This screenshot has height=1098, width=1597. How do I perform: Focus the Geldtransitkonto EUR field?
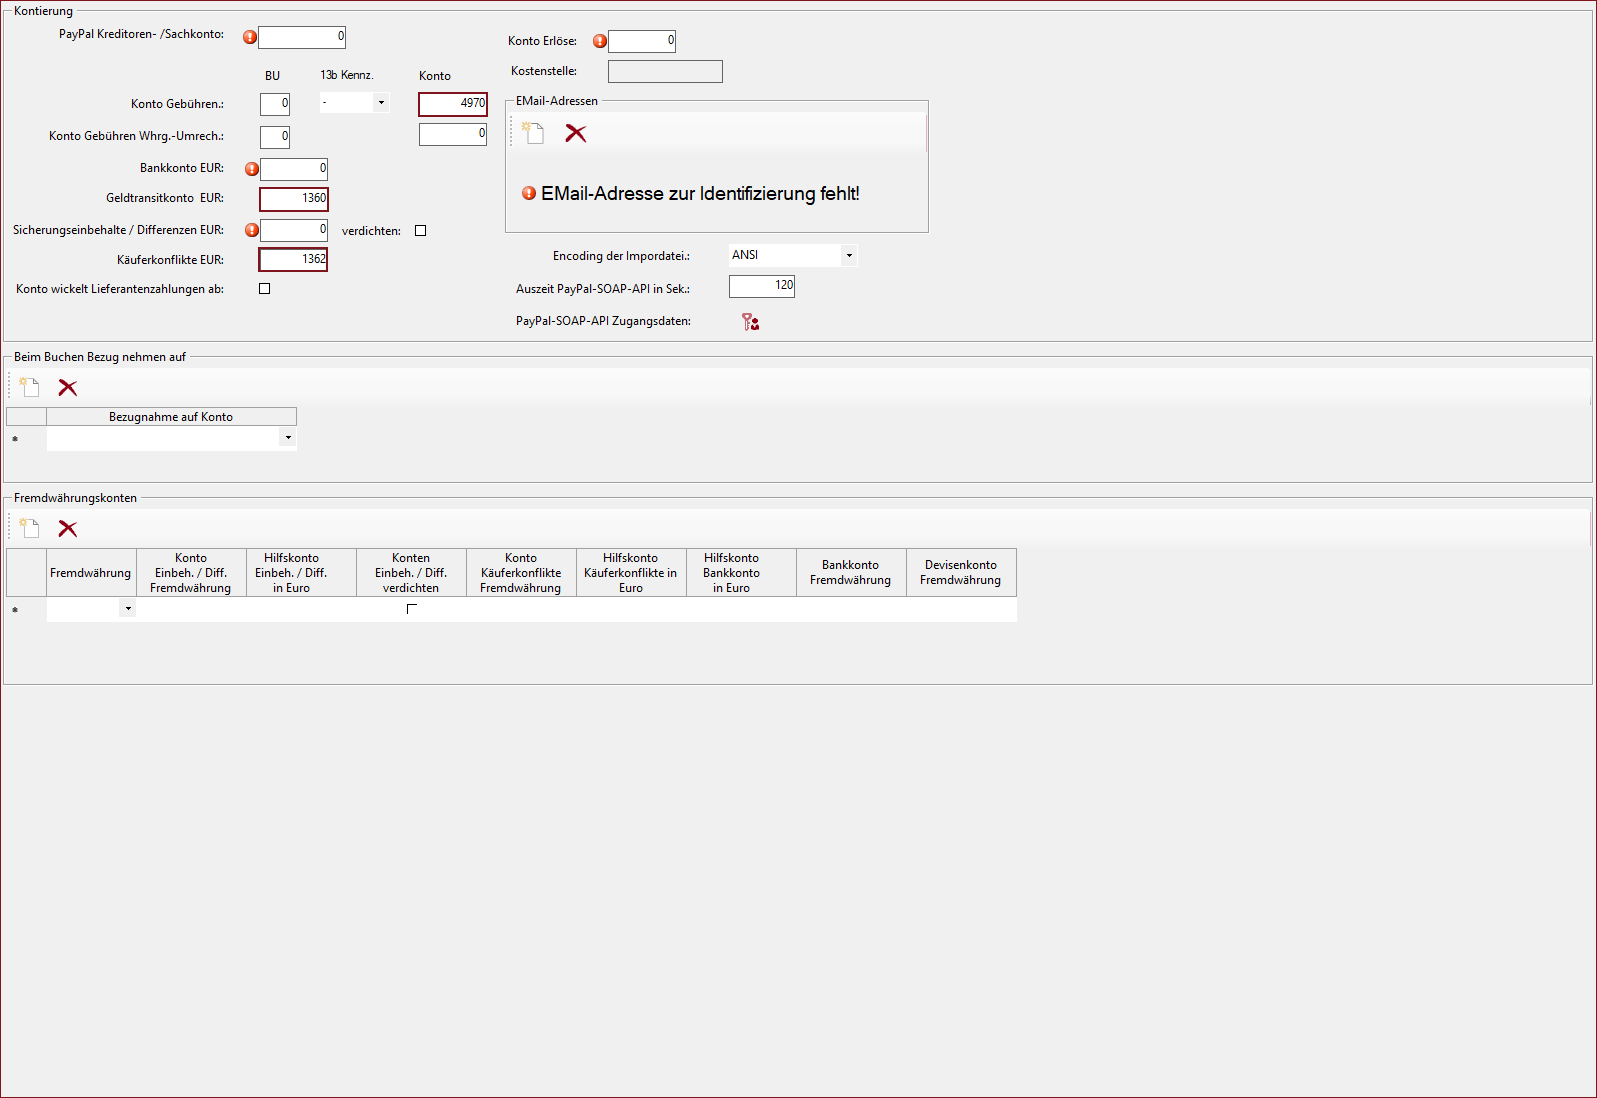coord(294,199)
